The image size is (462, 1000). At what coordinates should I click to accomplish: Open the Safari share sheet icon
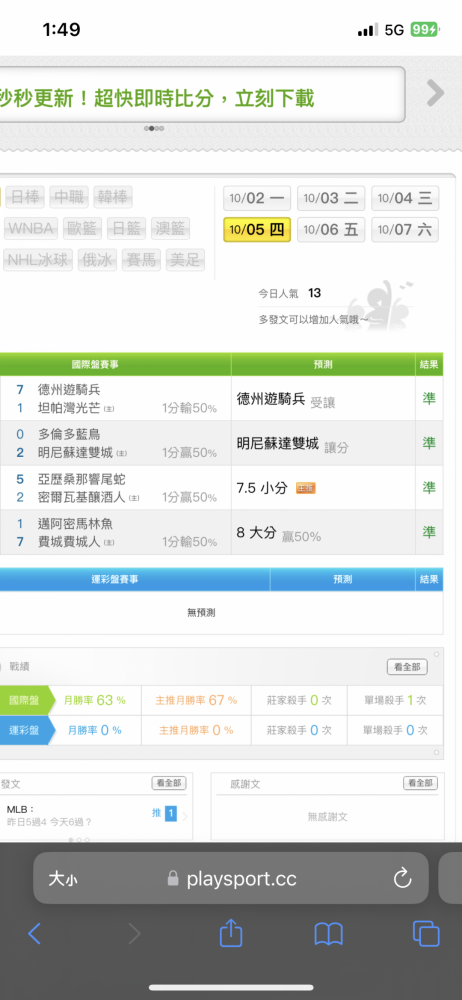[231, 932]
